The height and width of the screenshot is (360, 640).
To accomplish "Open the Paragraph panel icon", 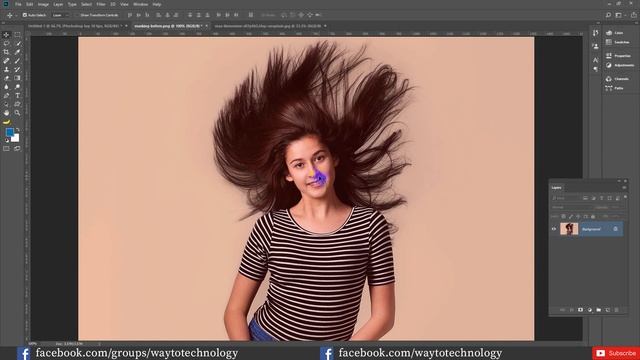I will pyautogui.click(x=596, y=69).
